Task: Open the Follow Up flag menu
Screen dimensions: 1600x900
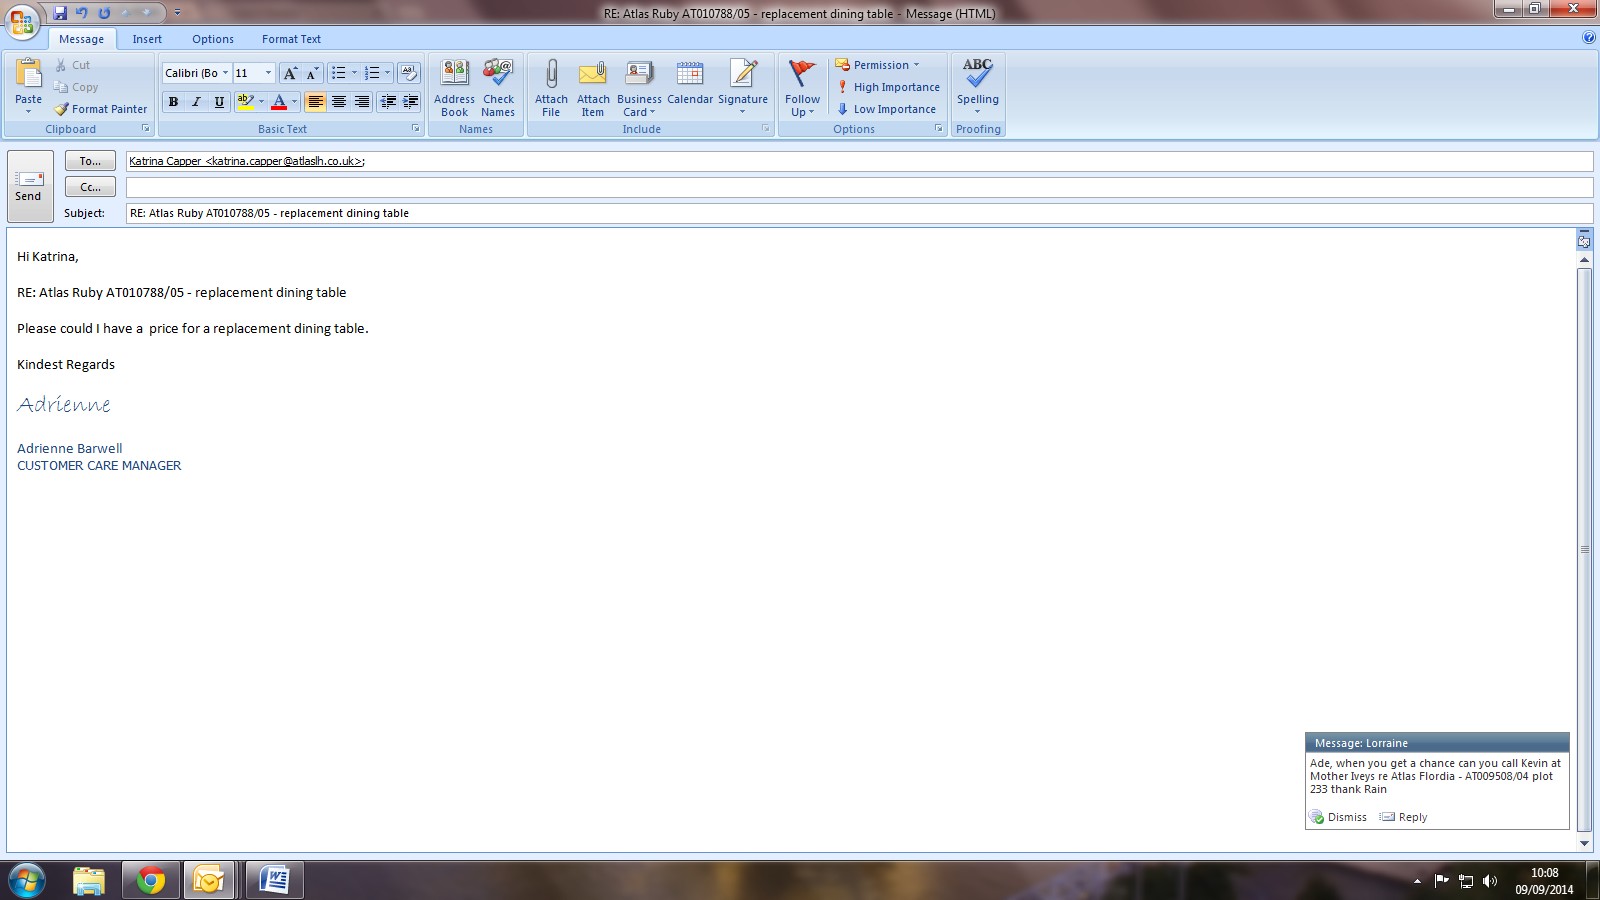Action: tap(802, 88)
